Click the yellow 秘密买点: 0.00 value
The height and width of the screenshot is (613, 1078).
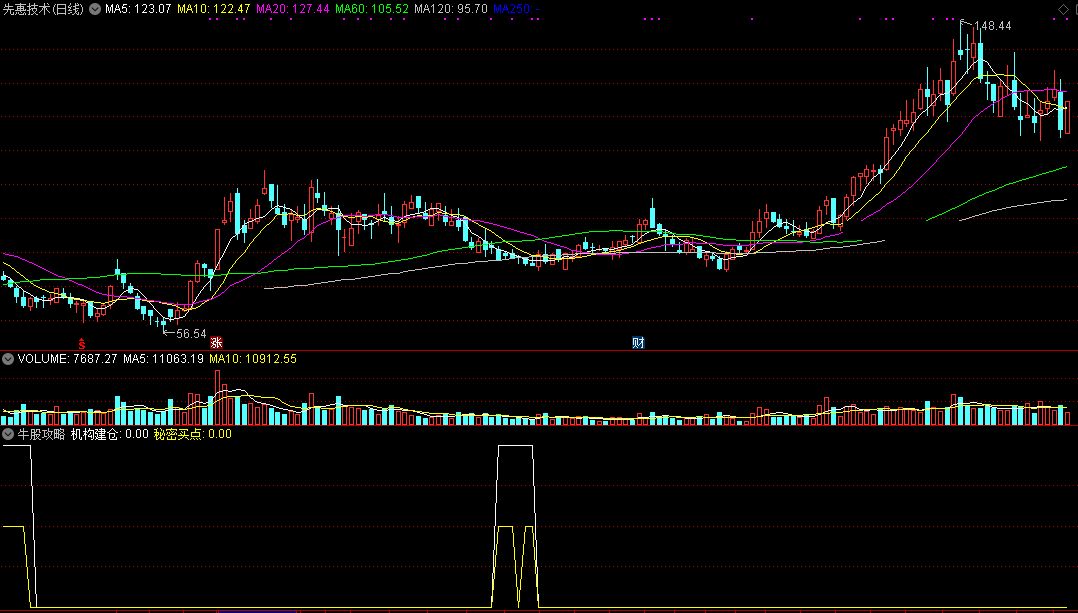(192, 434)
